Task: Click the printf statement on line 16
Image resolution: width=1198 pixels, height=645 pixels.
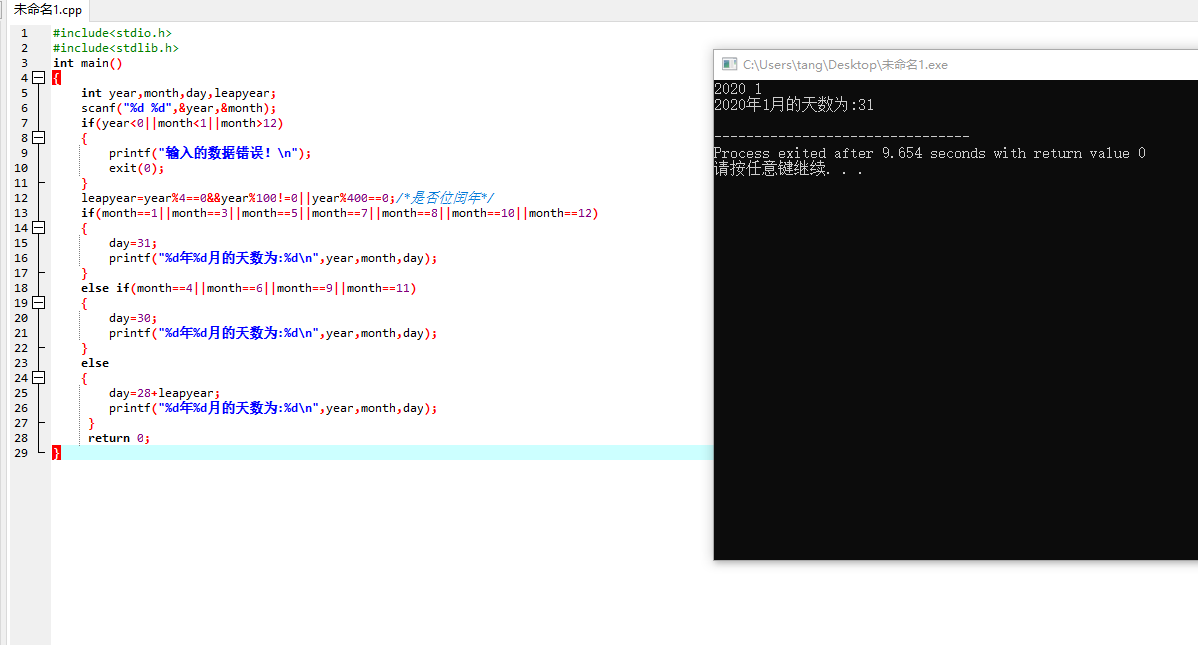Action: point(273,258)
